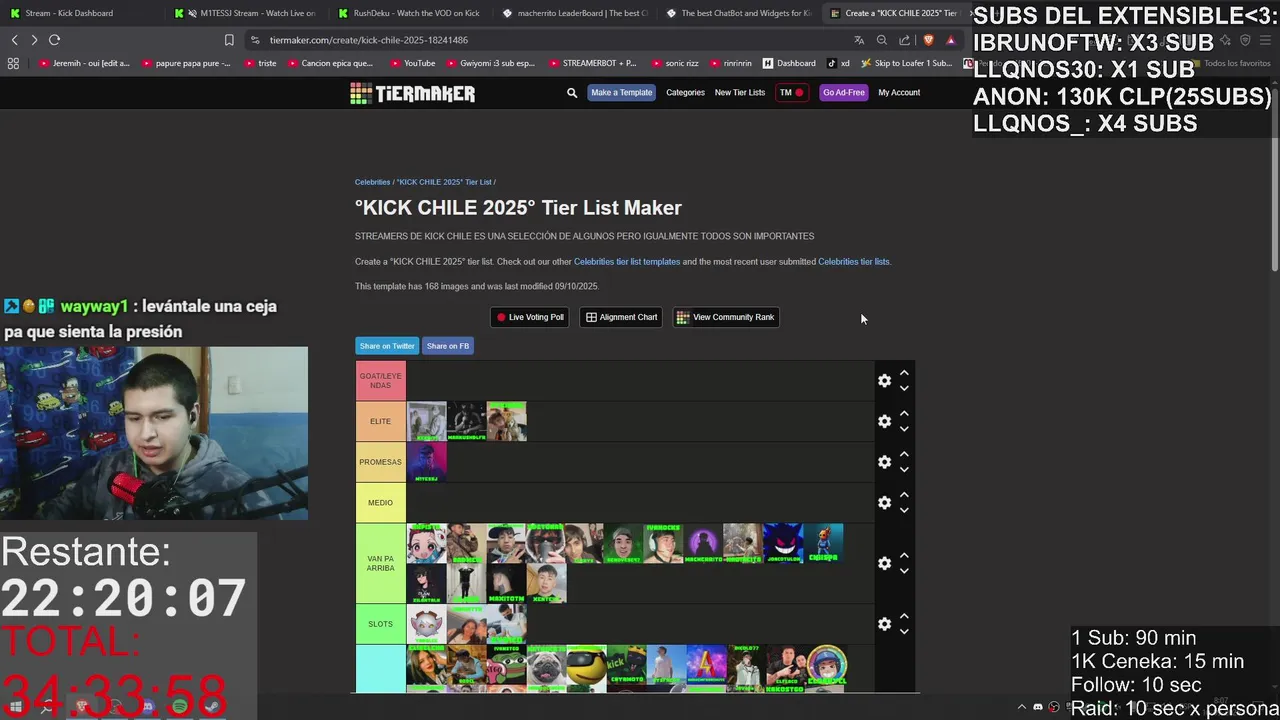Open the TierMaker search magnifier
The image size is (1280, 720).
coord(572,93)
